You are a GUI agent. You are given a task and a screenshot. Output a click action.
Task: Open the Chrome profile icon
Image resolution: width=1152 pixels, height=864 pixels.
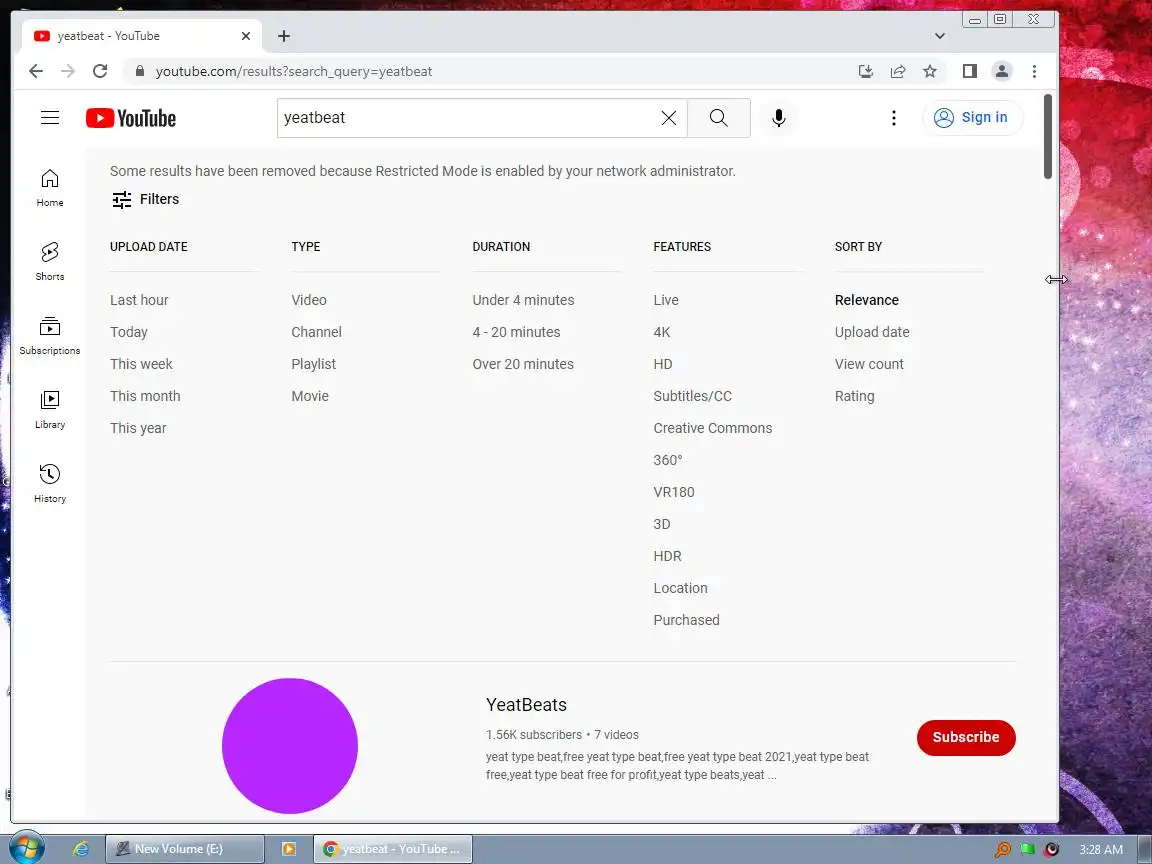coord(1001,71)
